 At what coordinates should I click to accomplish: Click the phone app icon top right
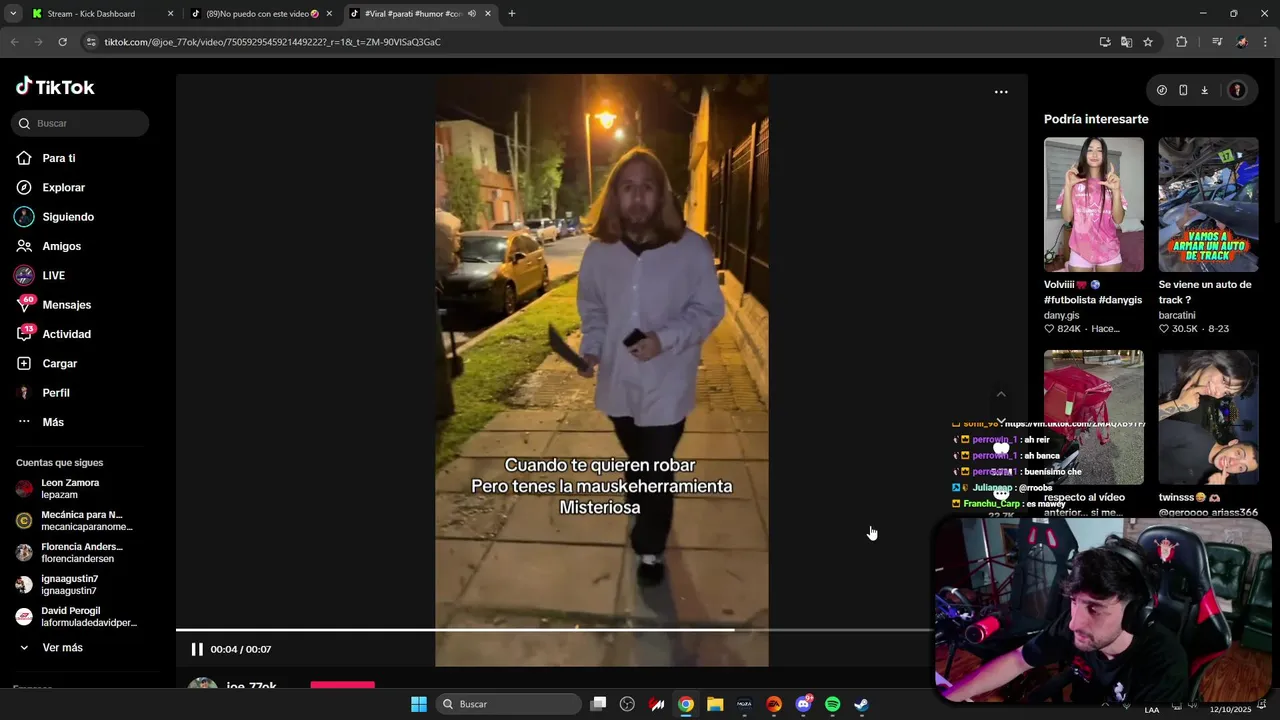click(x=1183, y=90)
